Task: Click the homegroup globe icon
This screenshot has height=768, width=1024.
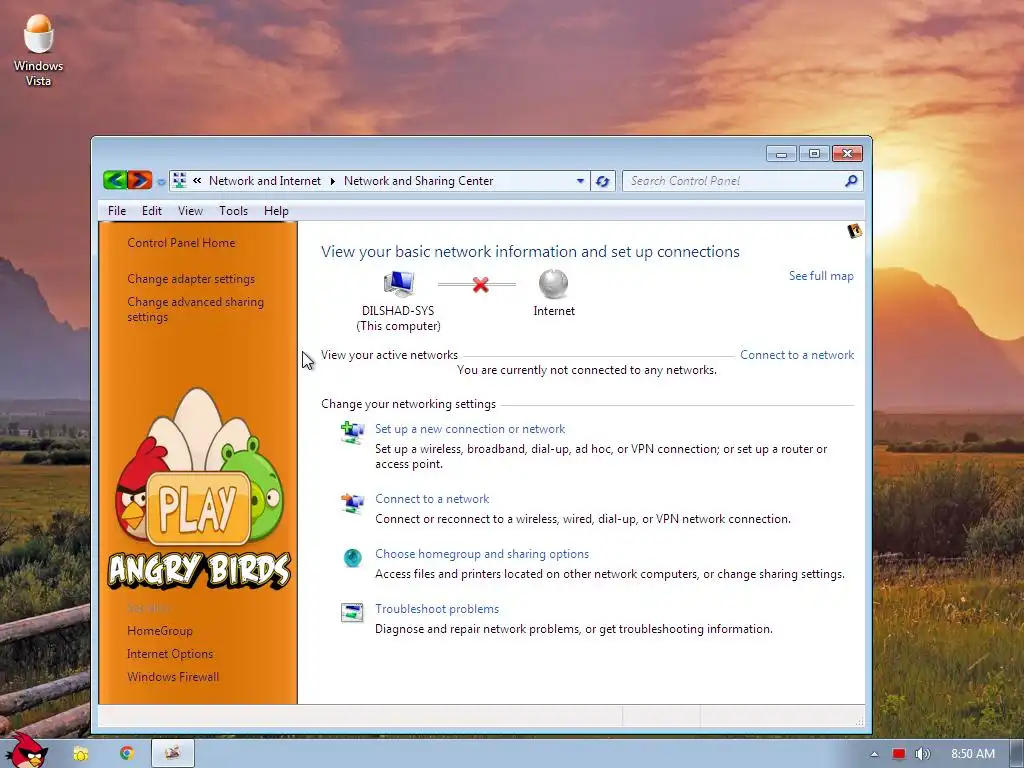Action: (x=353, y=558)
